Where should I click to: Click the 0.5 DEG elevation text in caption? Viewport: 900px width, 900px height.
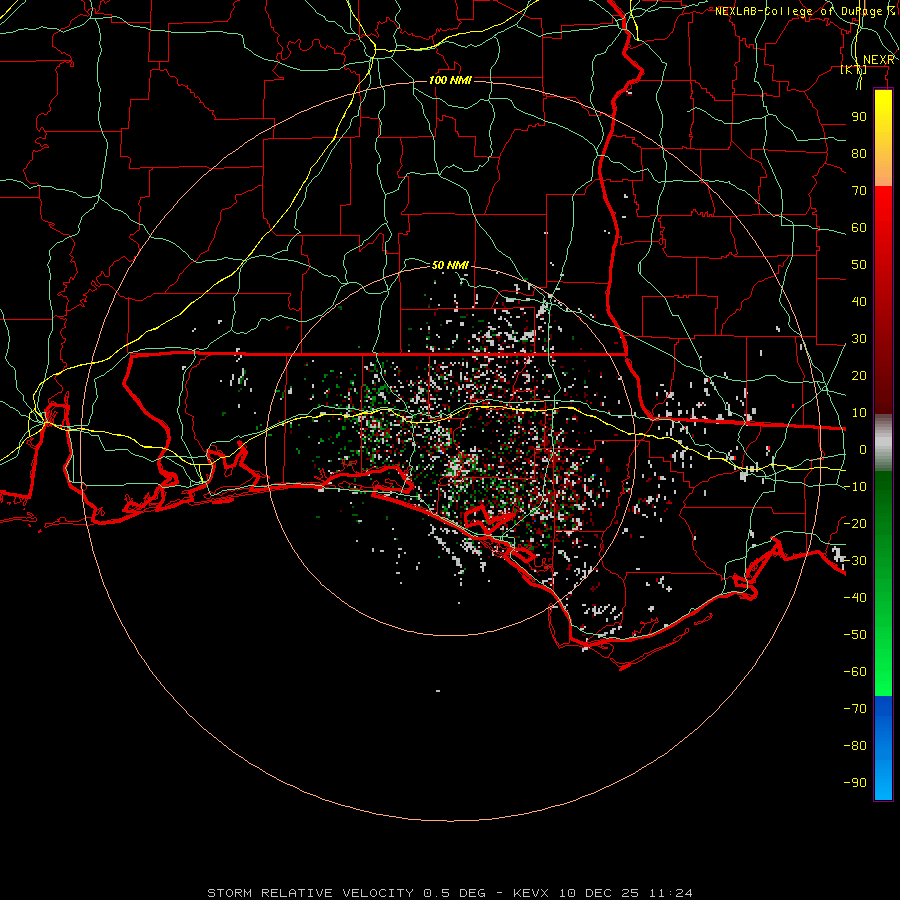tap(455, 893)
